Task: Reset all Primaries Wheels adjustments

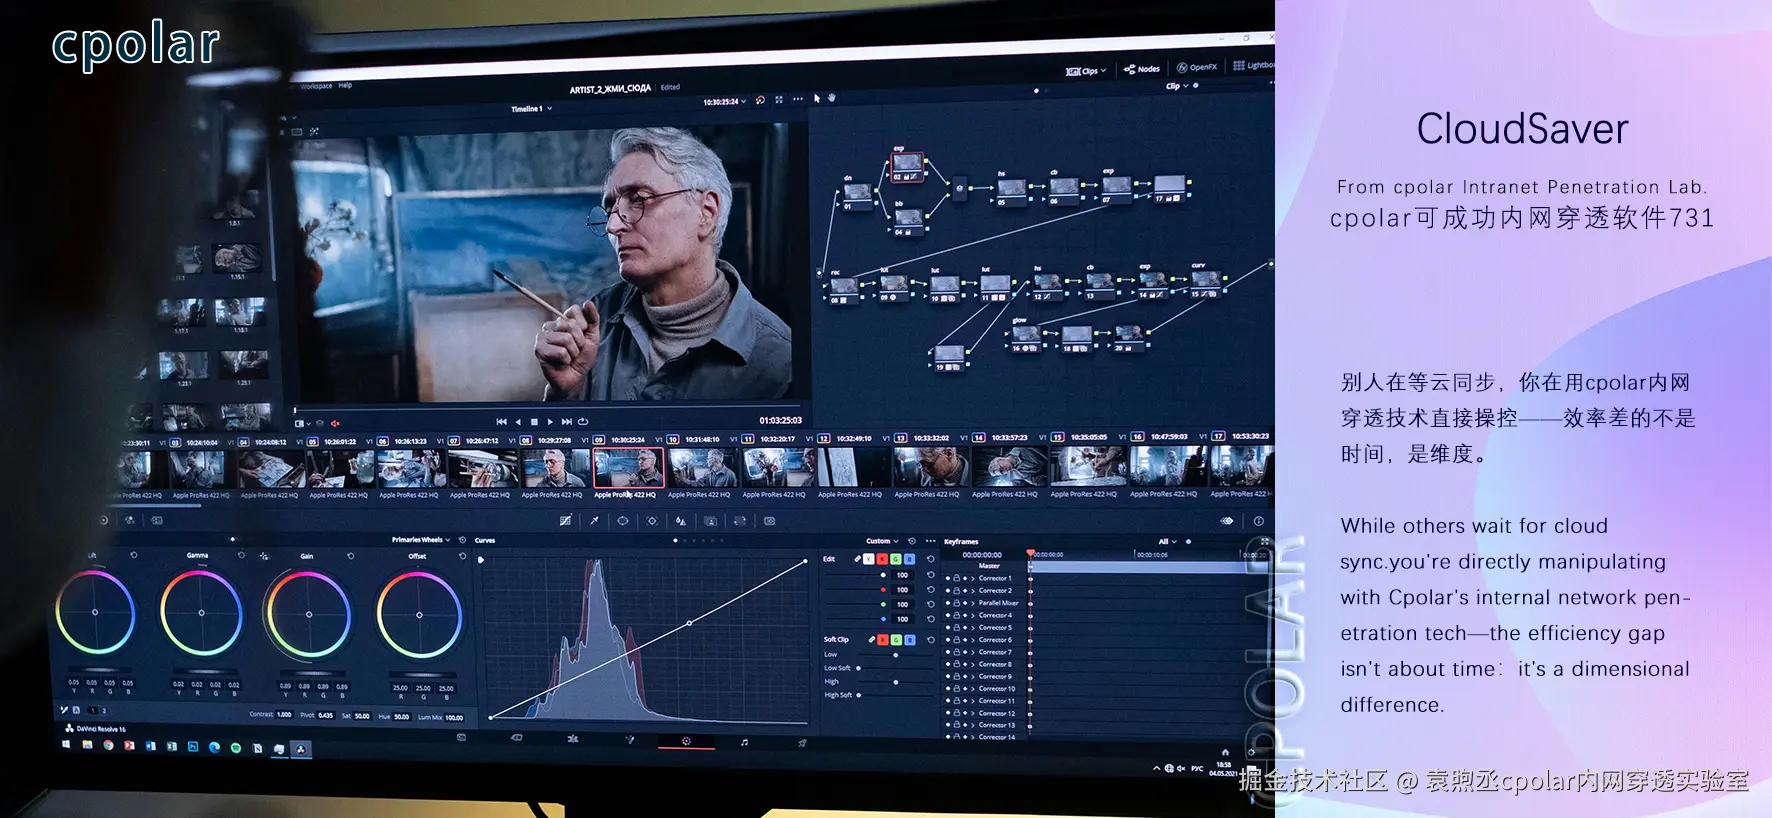Action: tap(462, 540)
